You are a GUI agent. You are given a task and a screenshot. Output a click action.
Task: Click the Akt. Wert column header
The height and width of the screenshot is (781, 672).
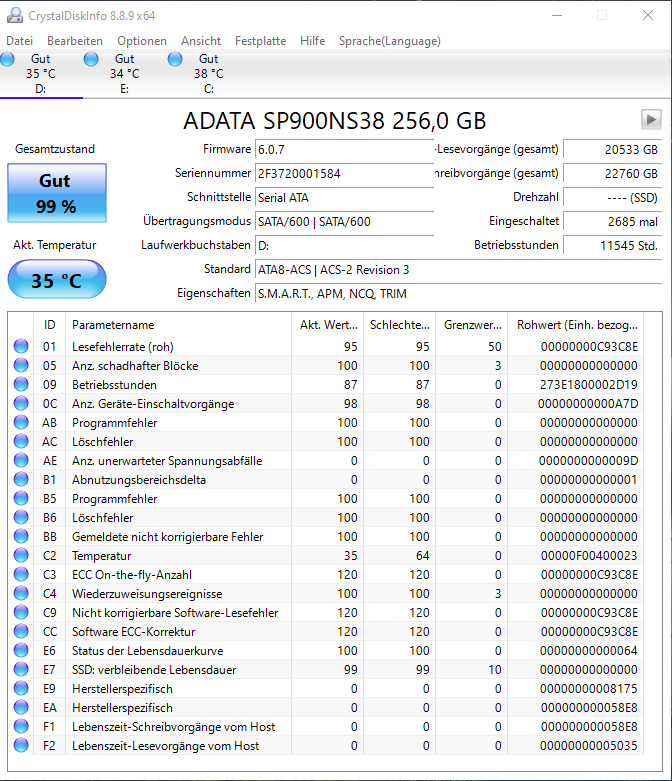pos(327,325)
